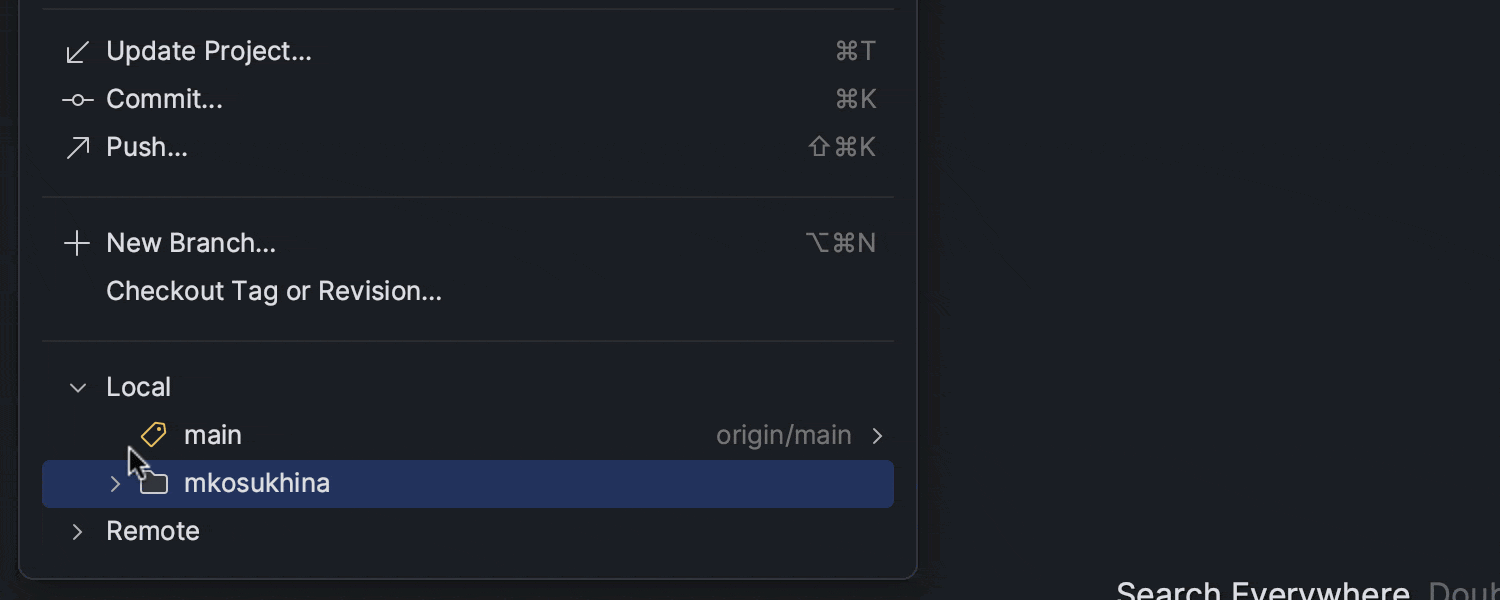Open the submenu arrow next to origin/main
Viewport: 1500px width, 600px height.
pyautogui.click(x=877, y=435)
